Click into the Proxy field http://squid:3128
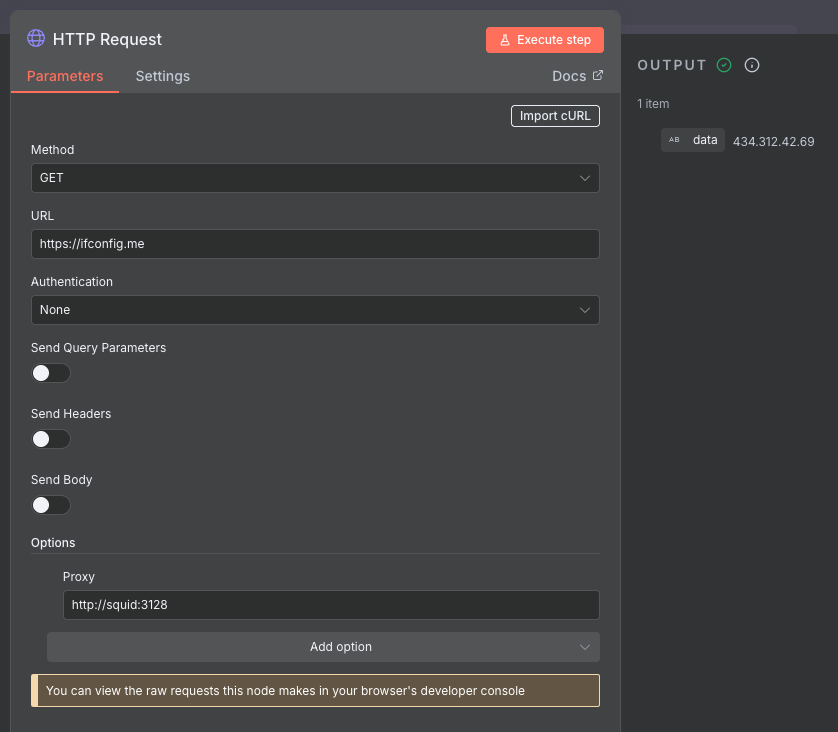The height and width of the screenshot is (732, 838). click(x=331, y=605)
